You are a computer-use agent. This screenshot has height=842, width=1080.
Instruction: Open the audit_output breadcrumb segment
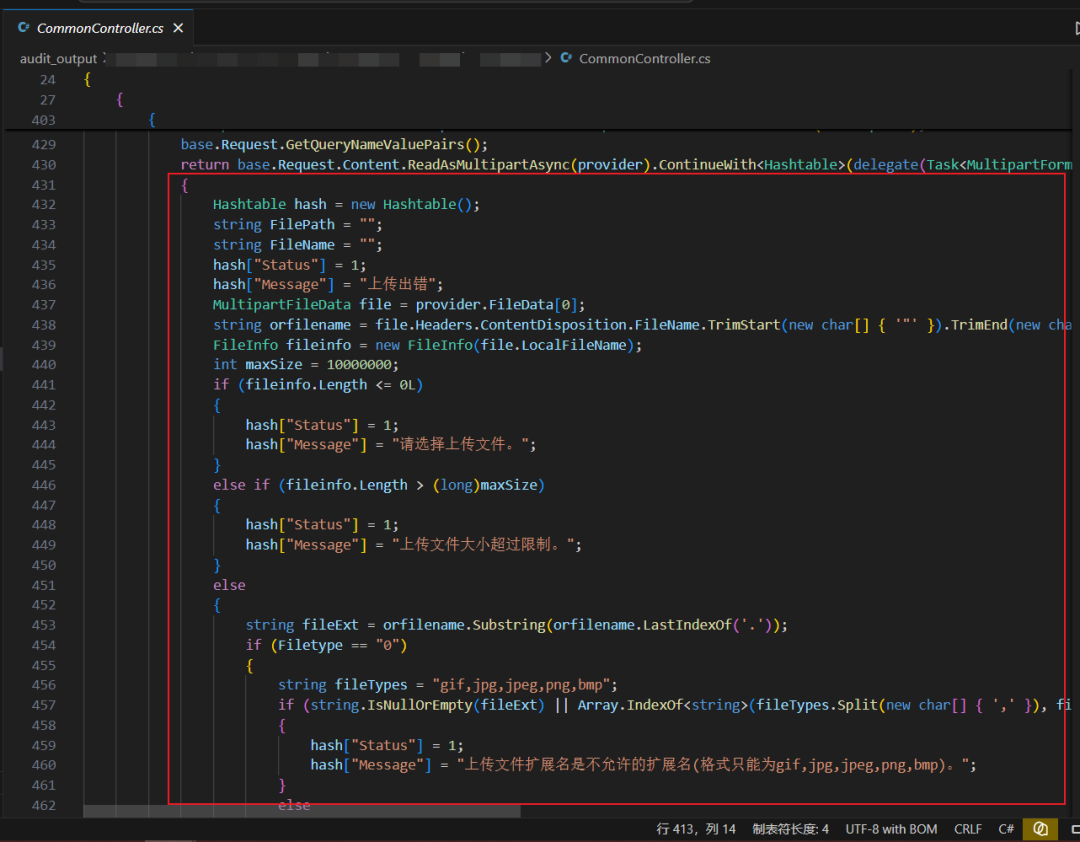coord(59,59)
